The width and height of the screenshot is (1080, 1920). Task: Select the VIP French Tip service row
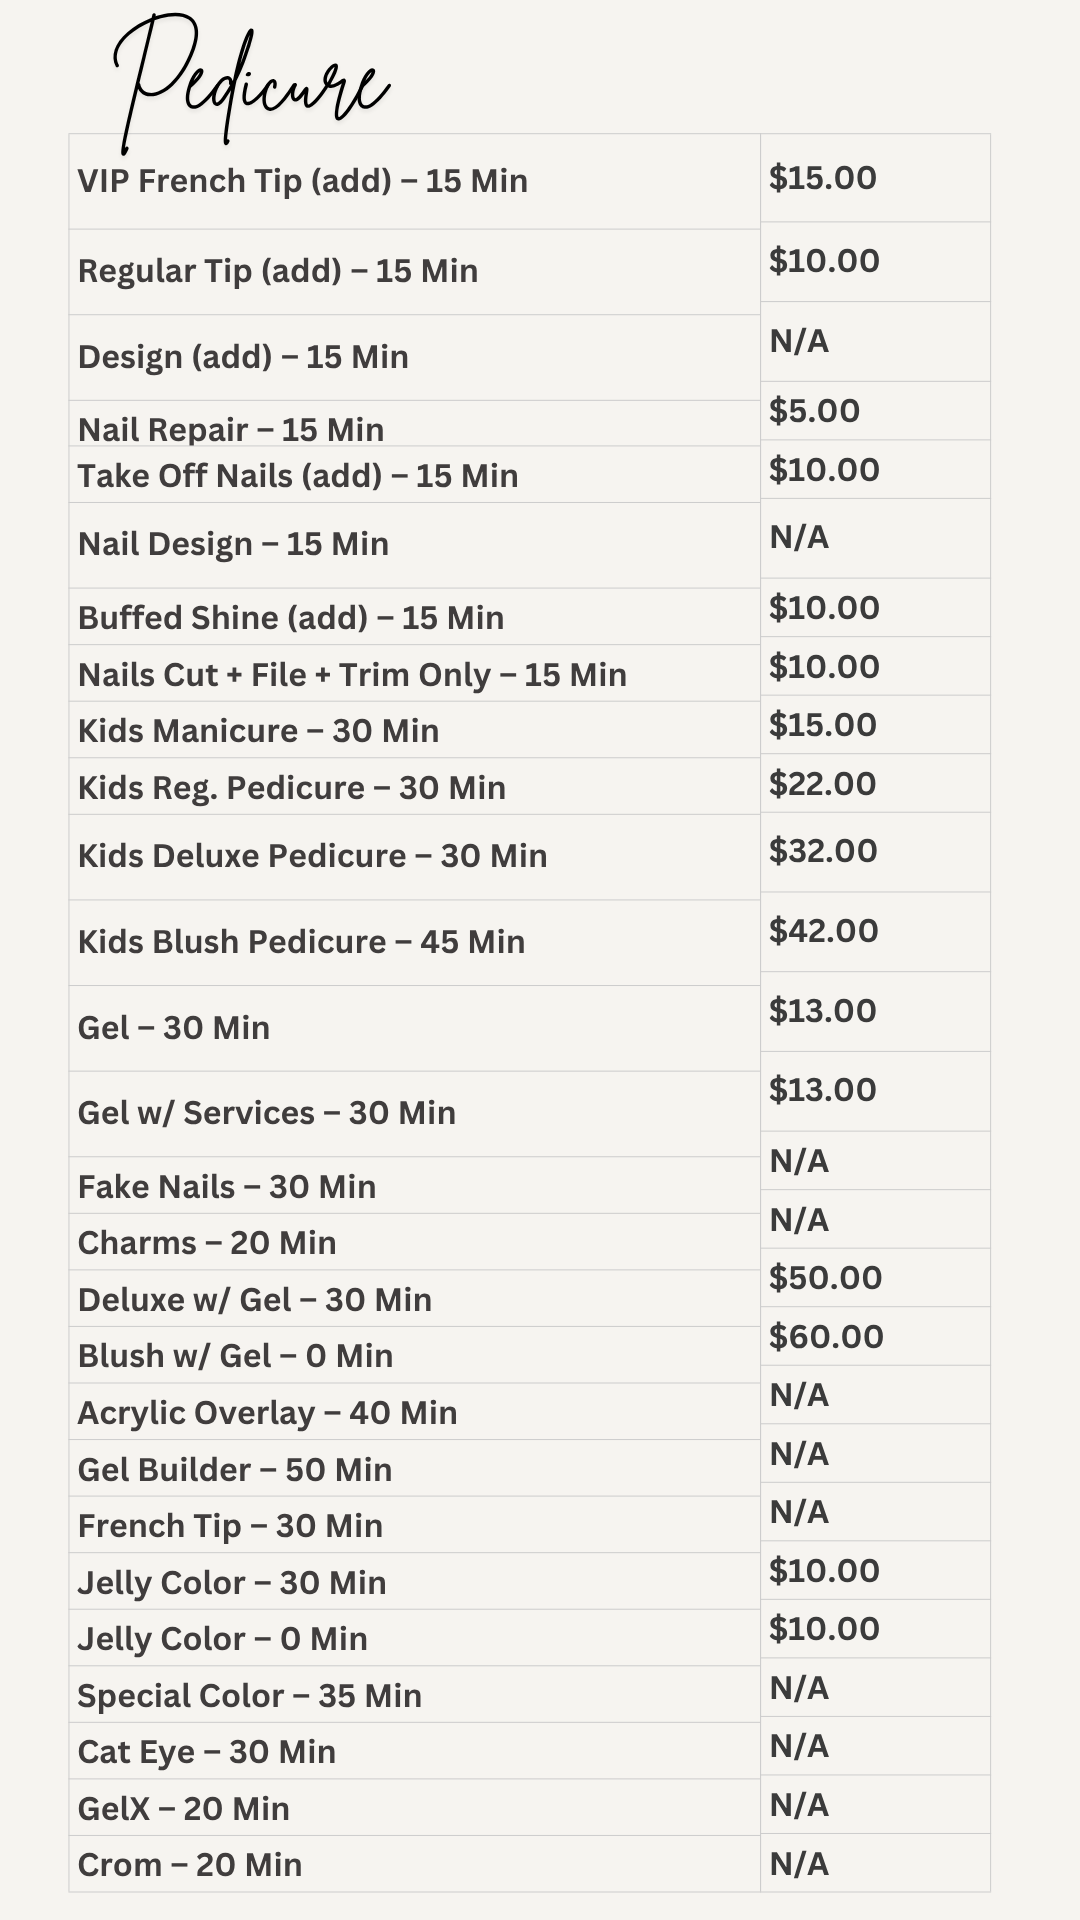302,181
